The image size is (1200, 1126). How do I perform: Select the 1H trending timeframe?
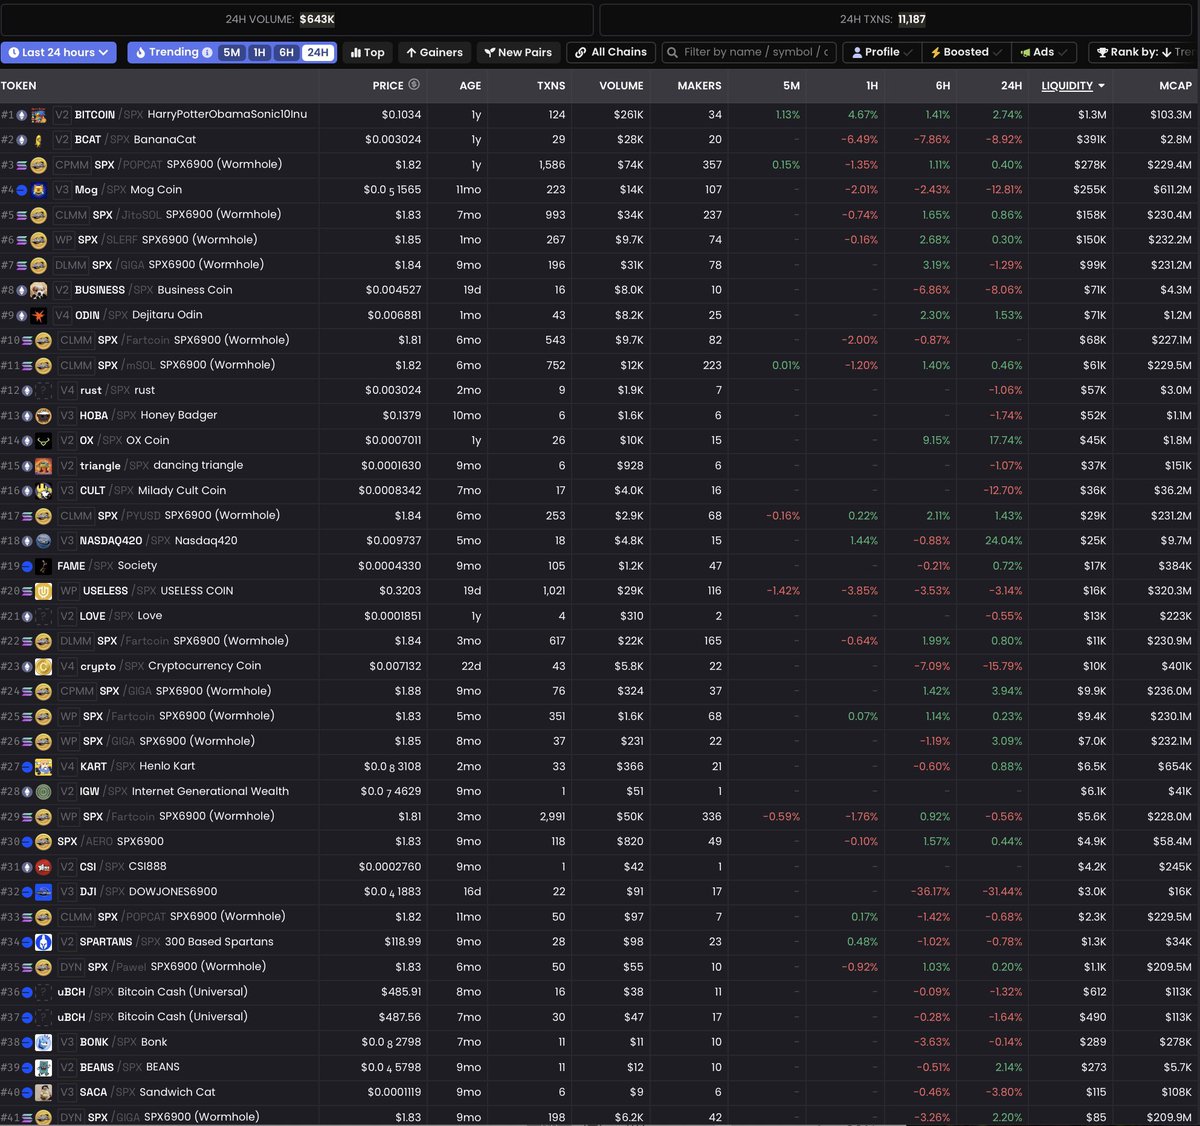(260, 52)
